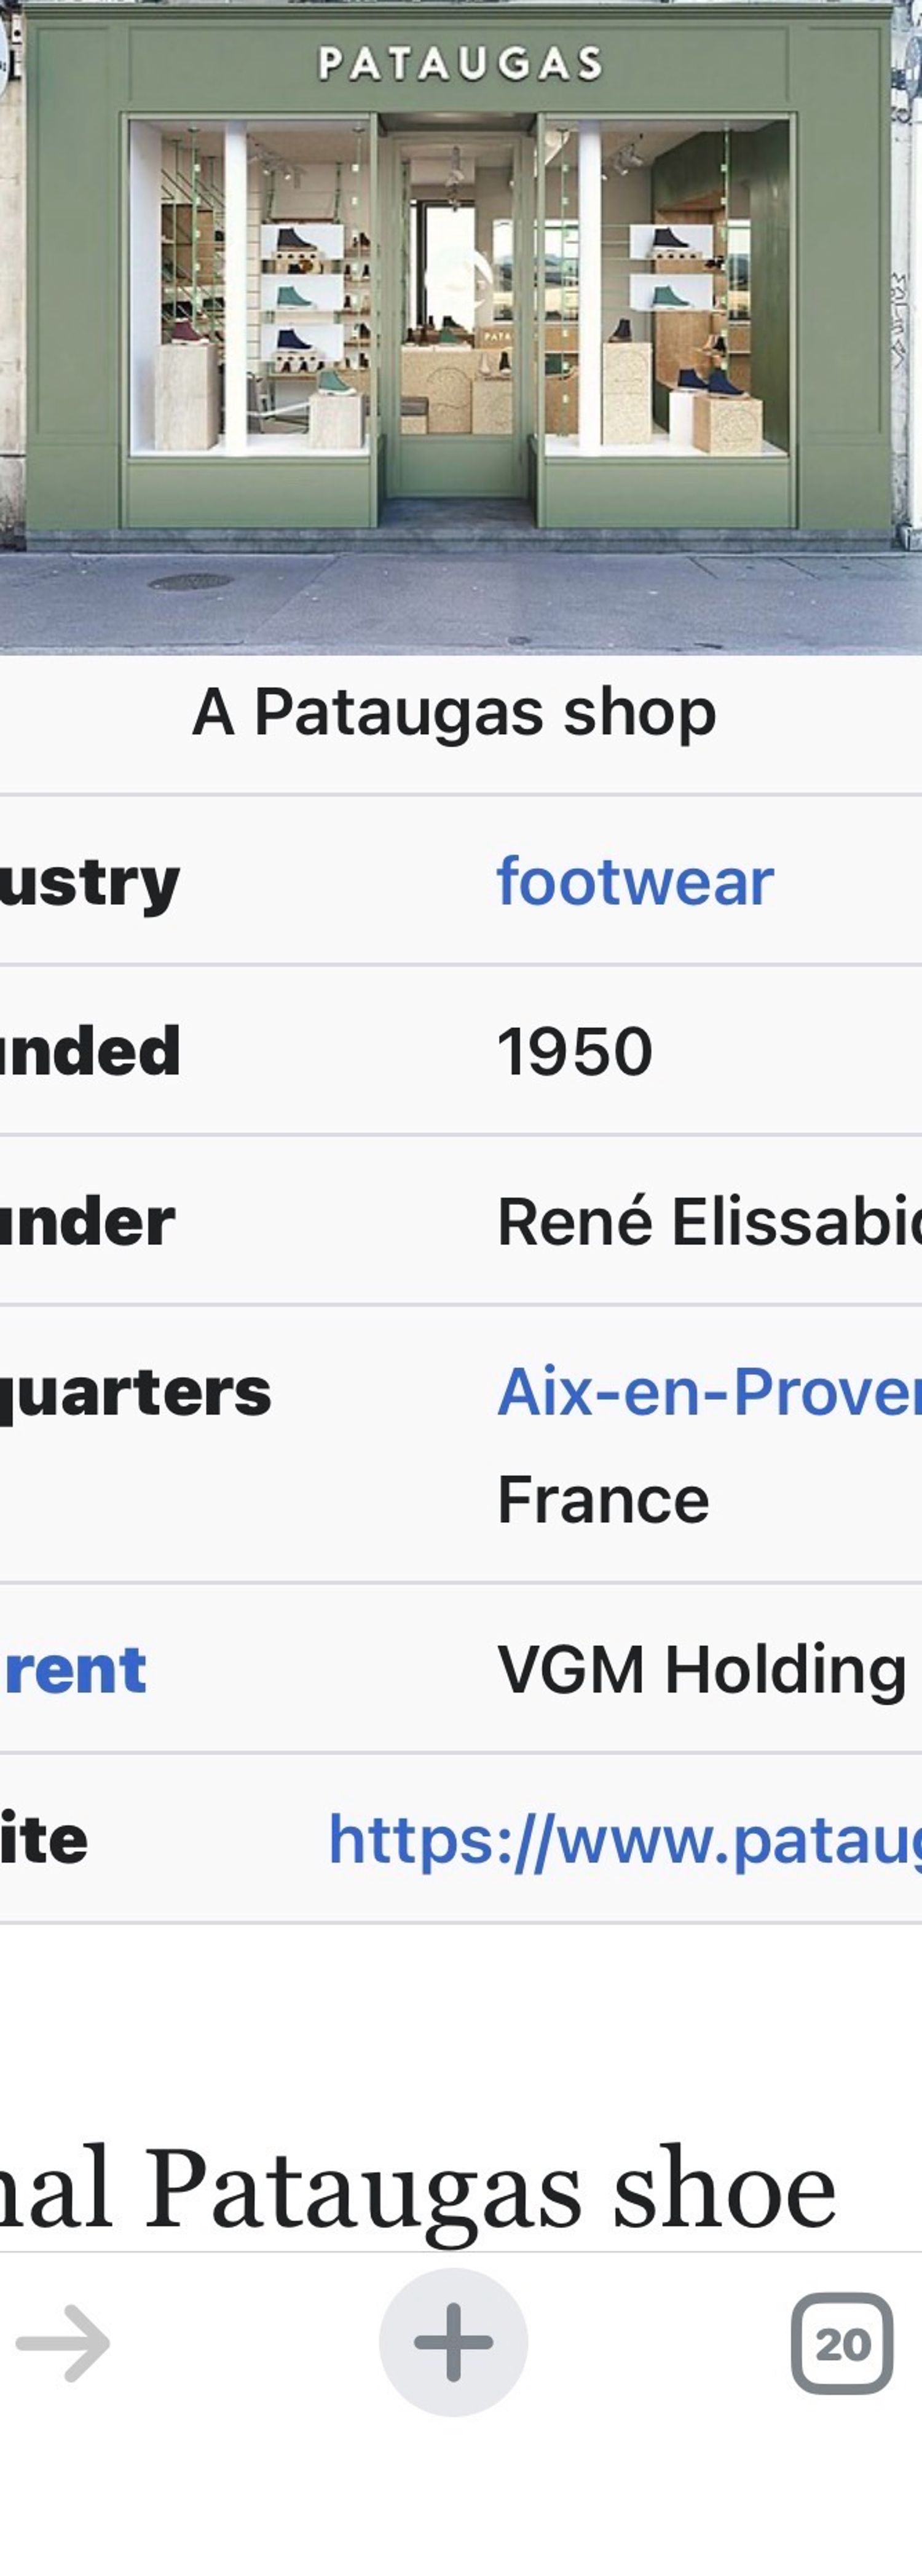Tap the Headquarters row label
The height and width of the screenshot is (2576, 922).
[136, 1391]
